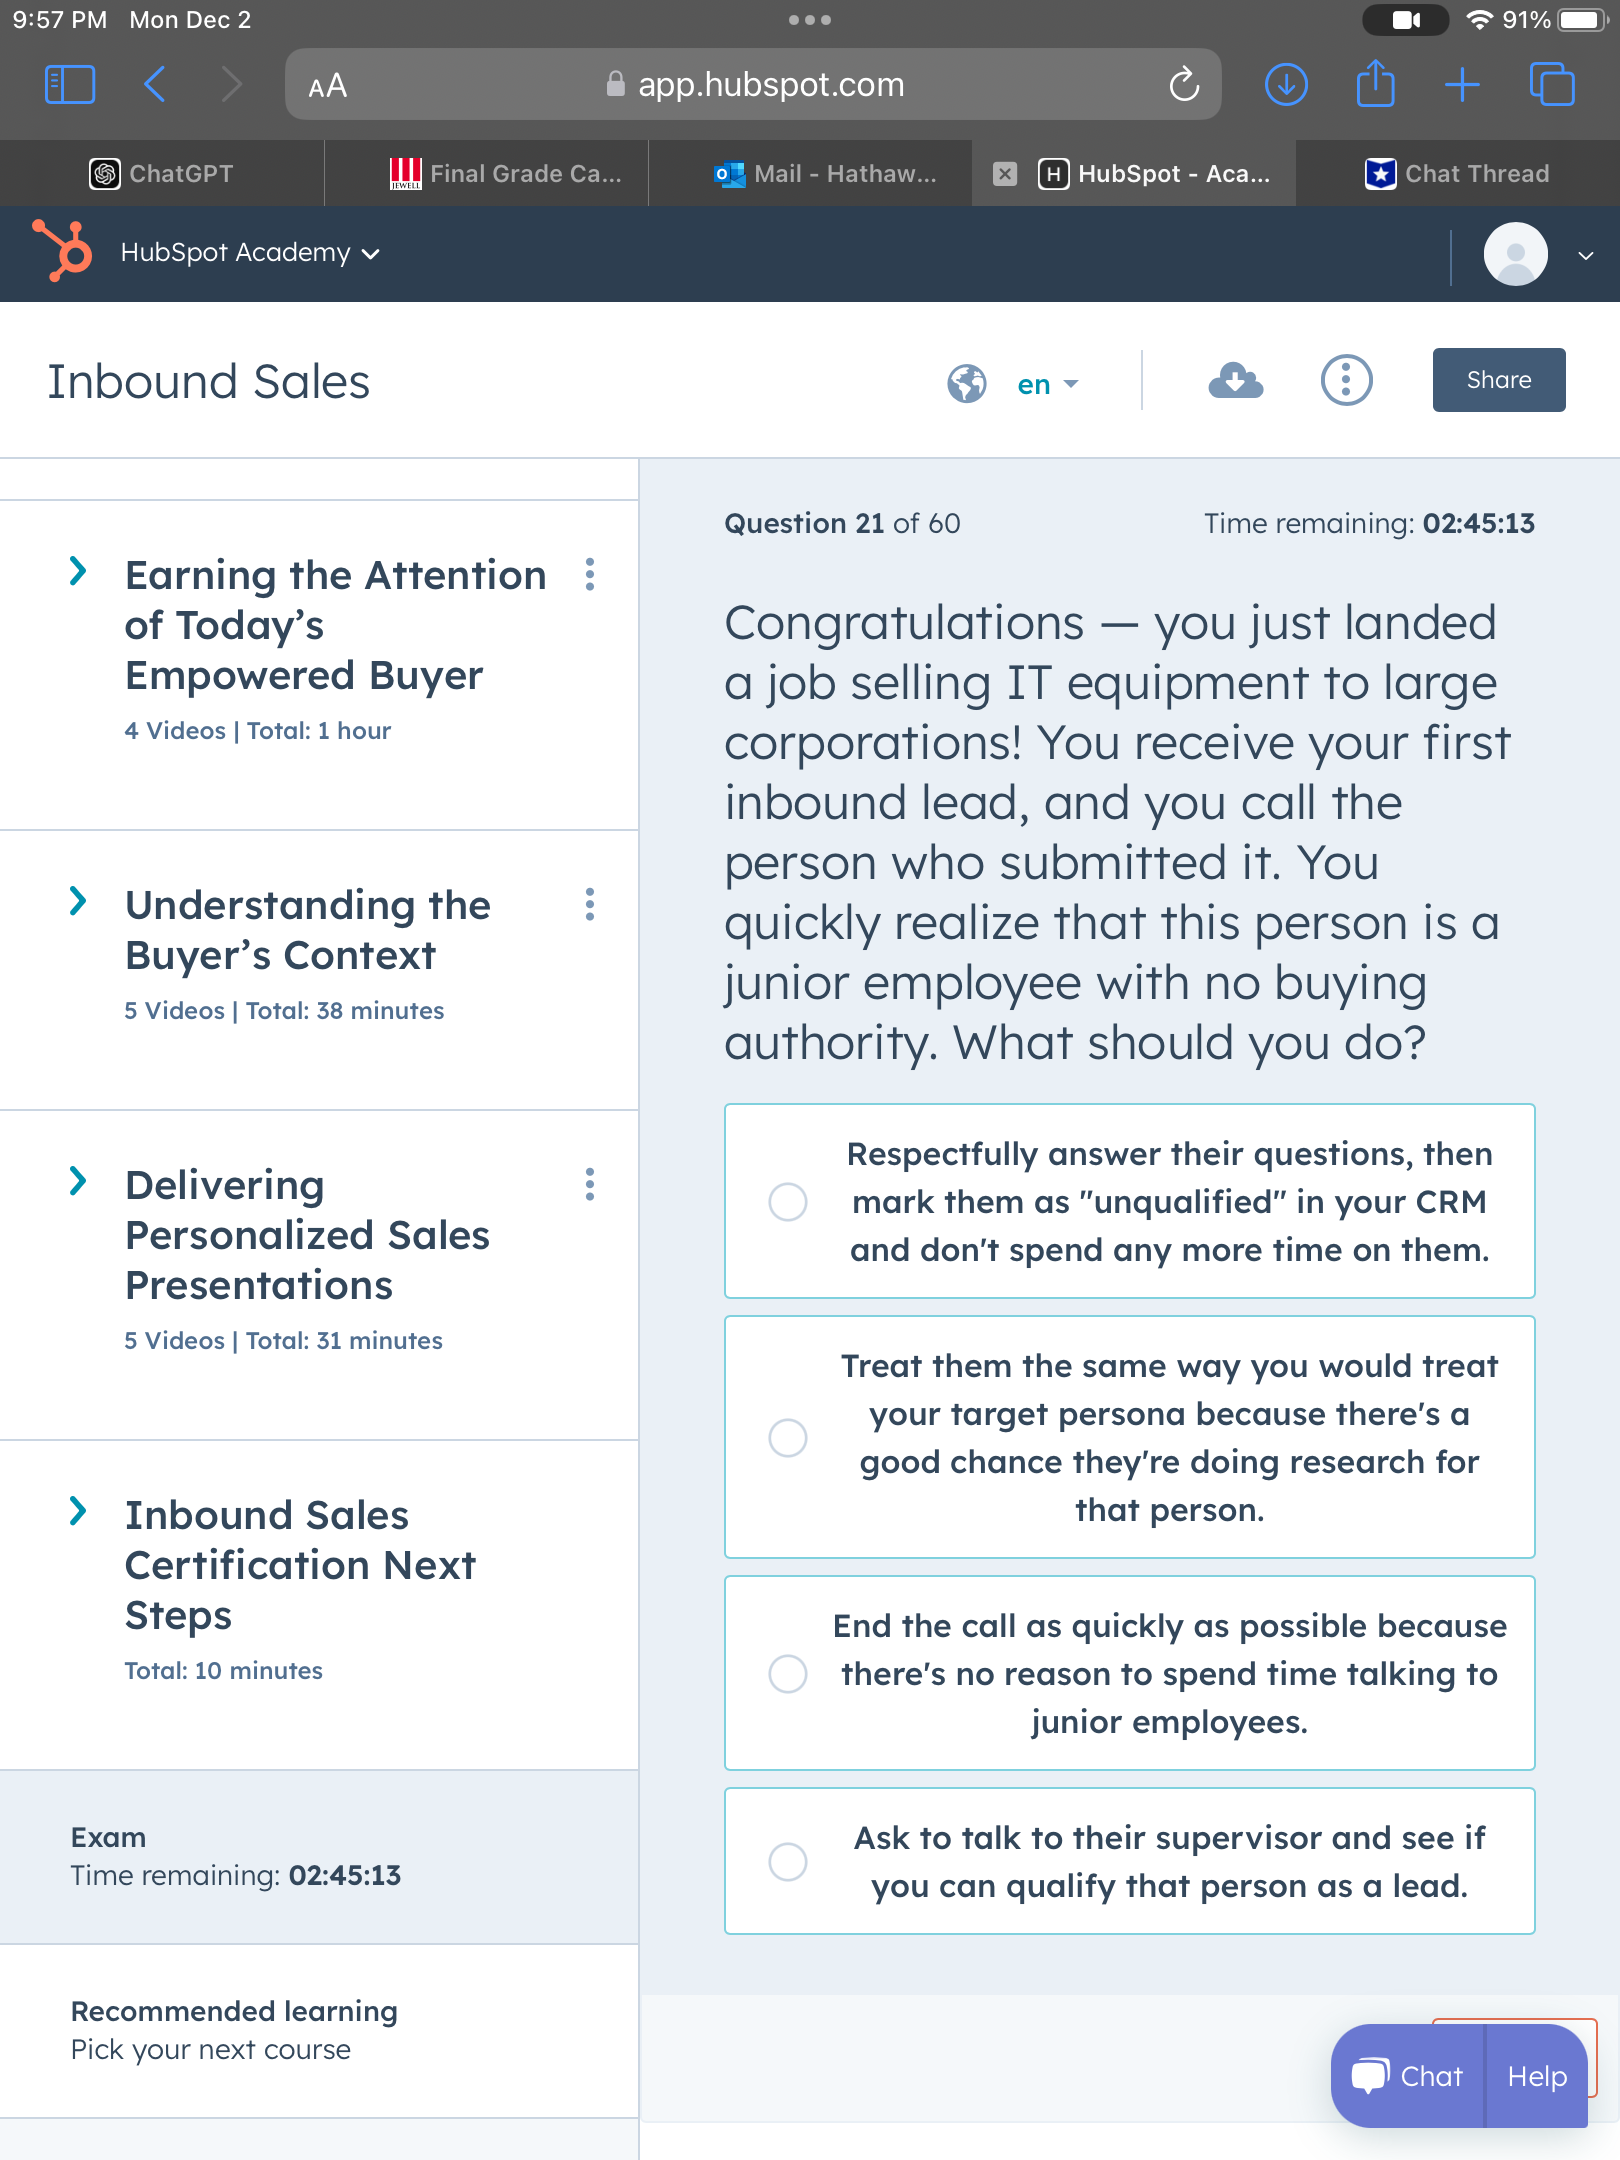
Task: Click the globe language icon
Action: click(x=966, y=383)
